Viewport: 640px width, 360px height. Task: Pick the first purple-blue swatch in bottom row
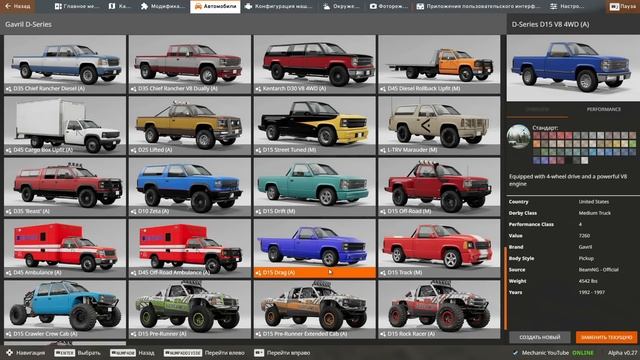pos(536,160)
